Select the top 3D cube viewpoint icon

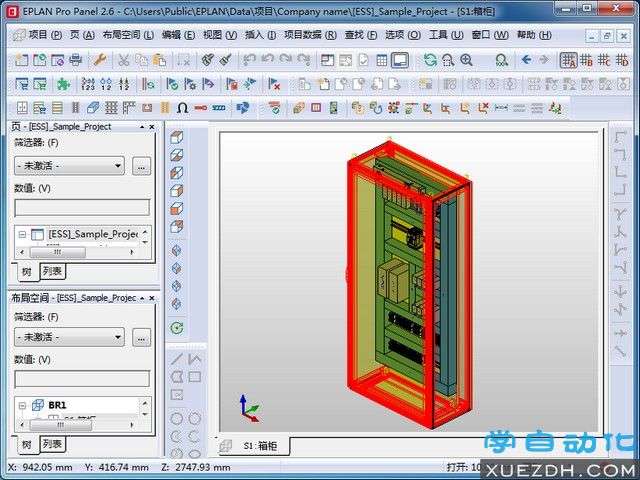click(x=176, y=137)
